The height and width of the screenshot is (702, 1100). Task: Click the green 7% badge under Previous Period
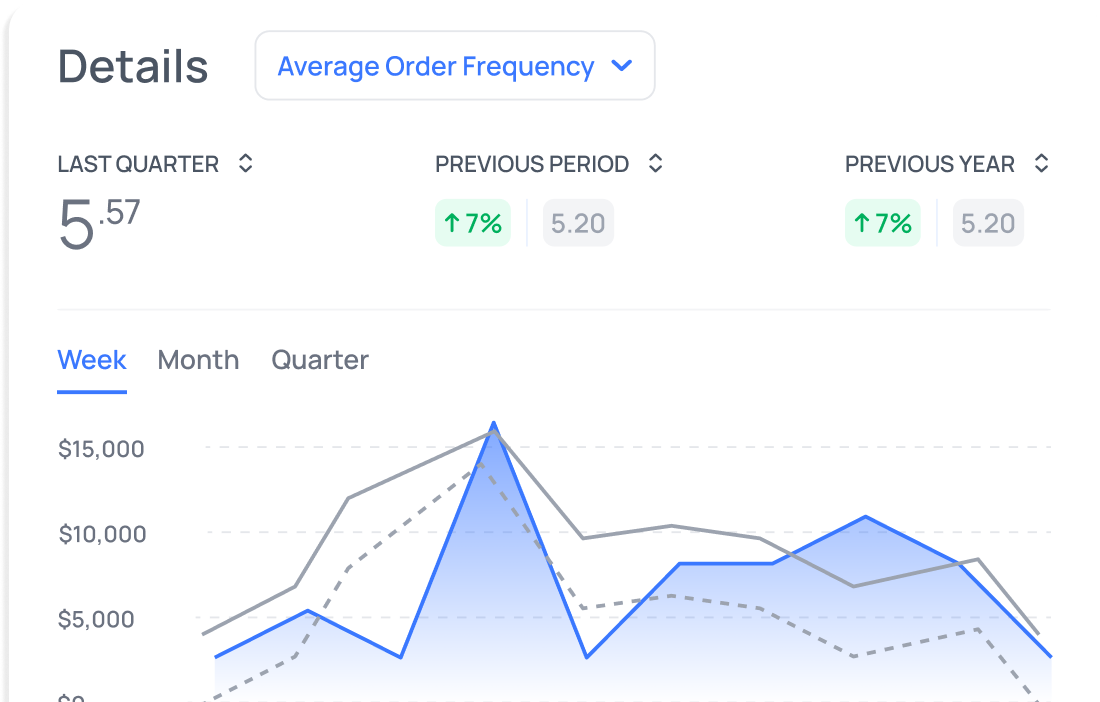tap(473, 223)
